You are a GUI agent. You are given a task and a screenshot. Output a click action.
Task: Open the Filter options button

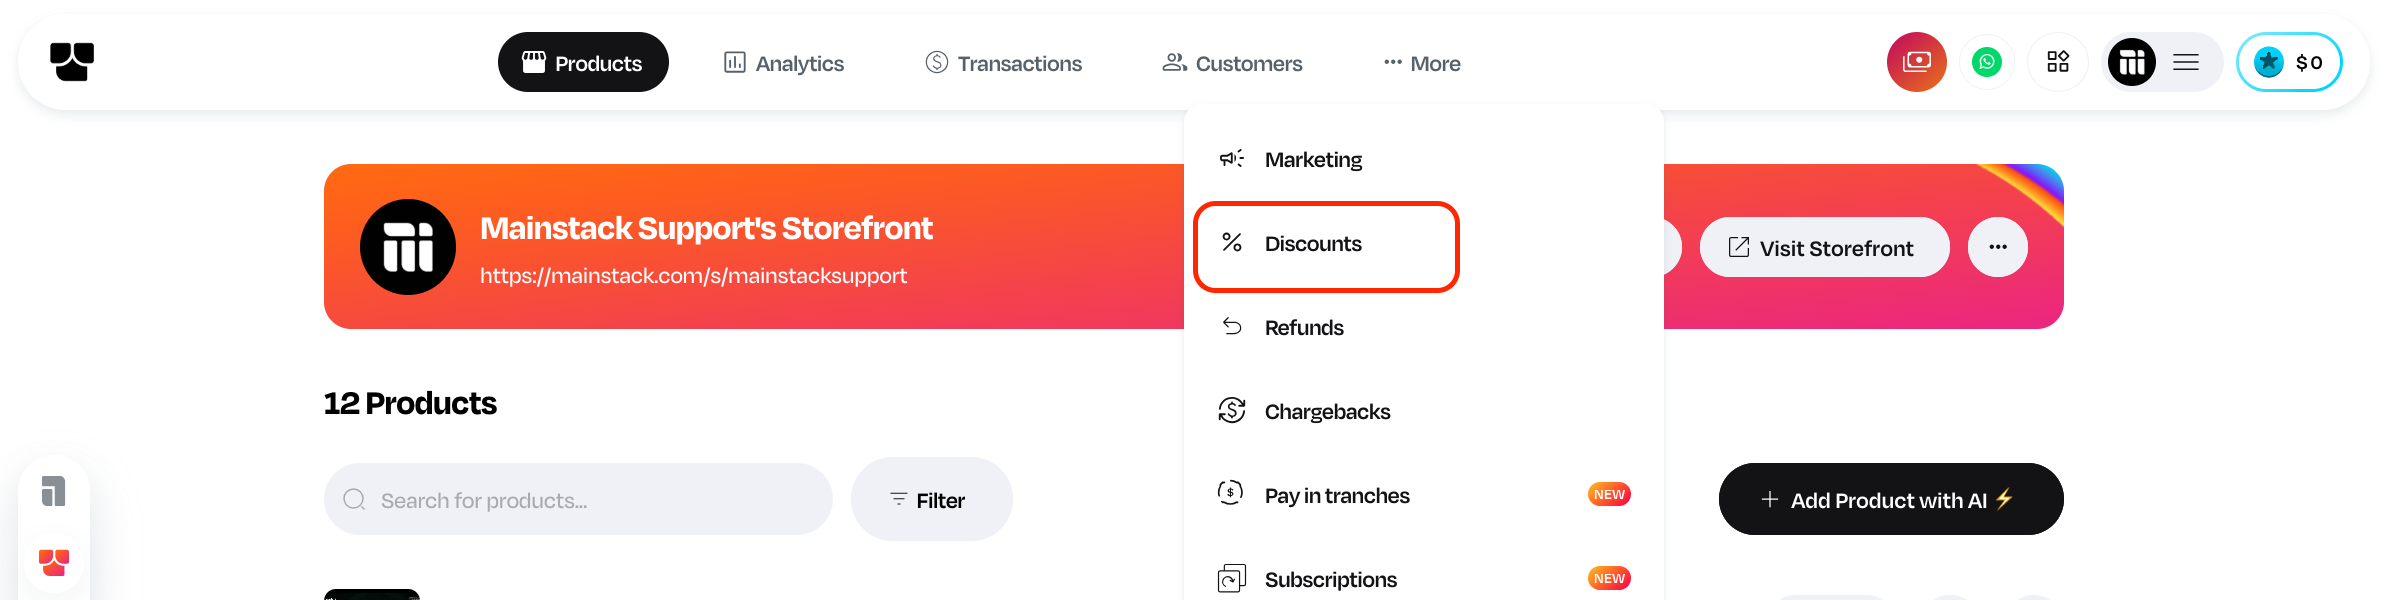pyautogui.click(x=931, y=500)
